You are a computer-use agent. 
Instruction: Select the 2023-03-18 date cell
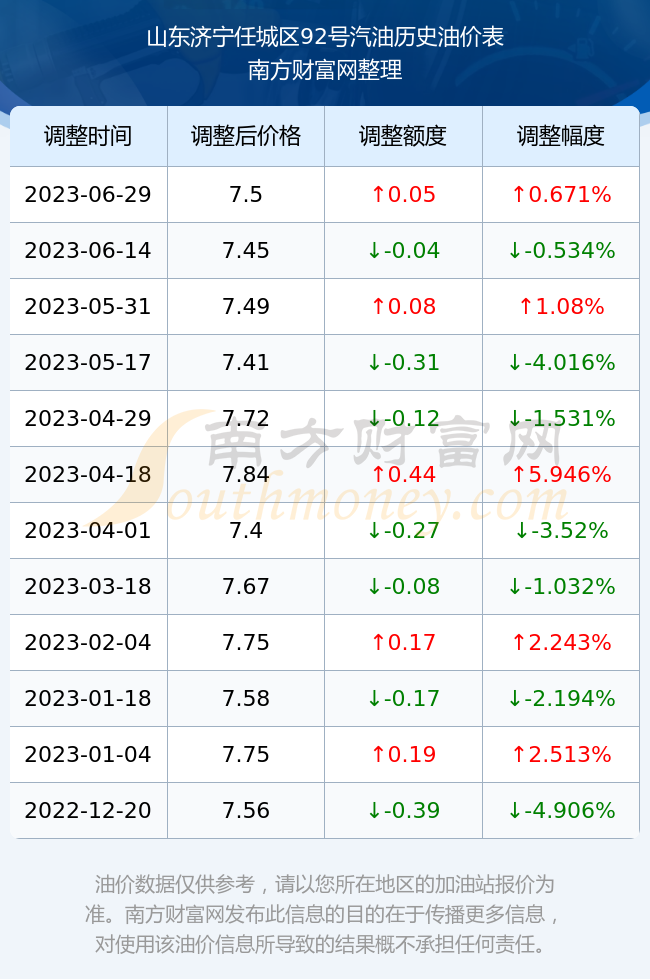(x=88, y=586)
